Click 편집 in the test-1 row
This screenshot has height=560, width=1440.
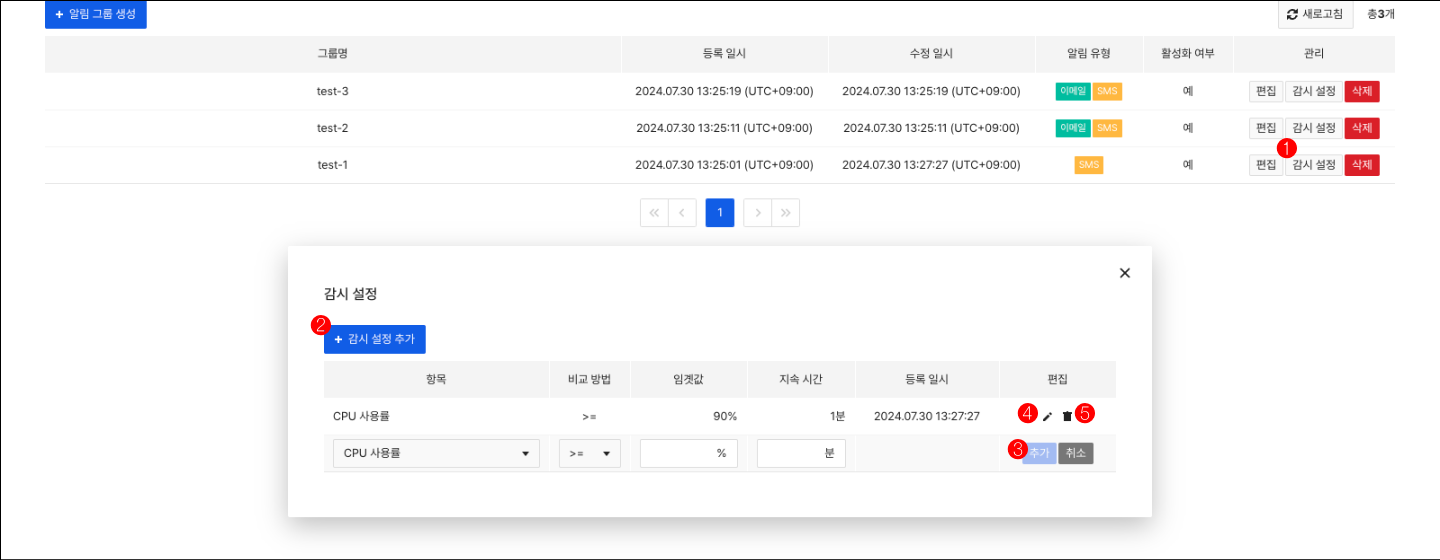[x=1266, y=165]
